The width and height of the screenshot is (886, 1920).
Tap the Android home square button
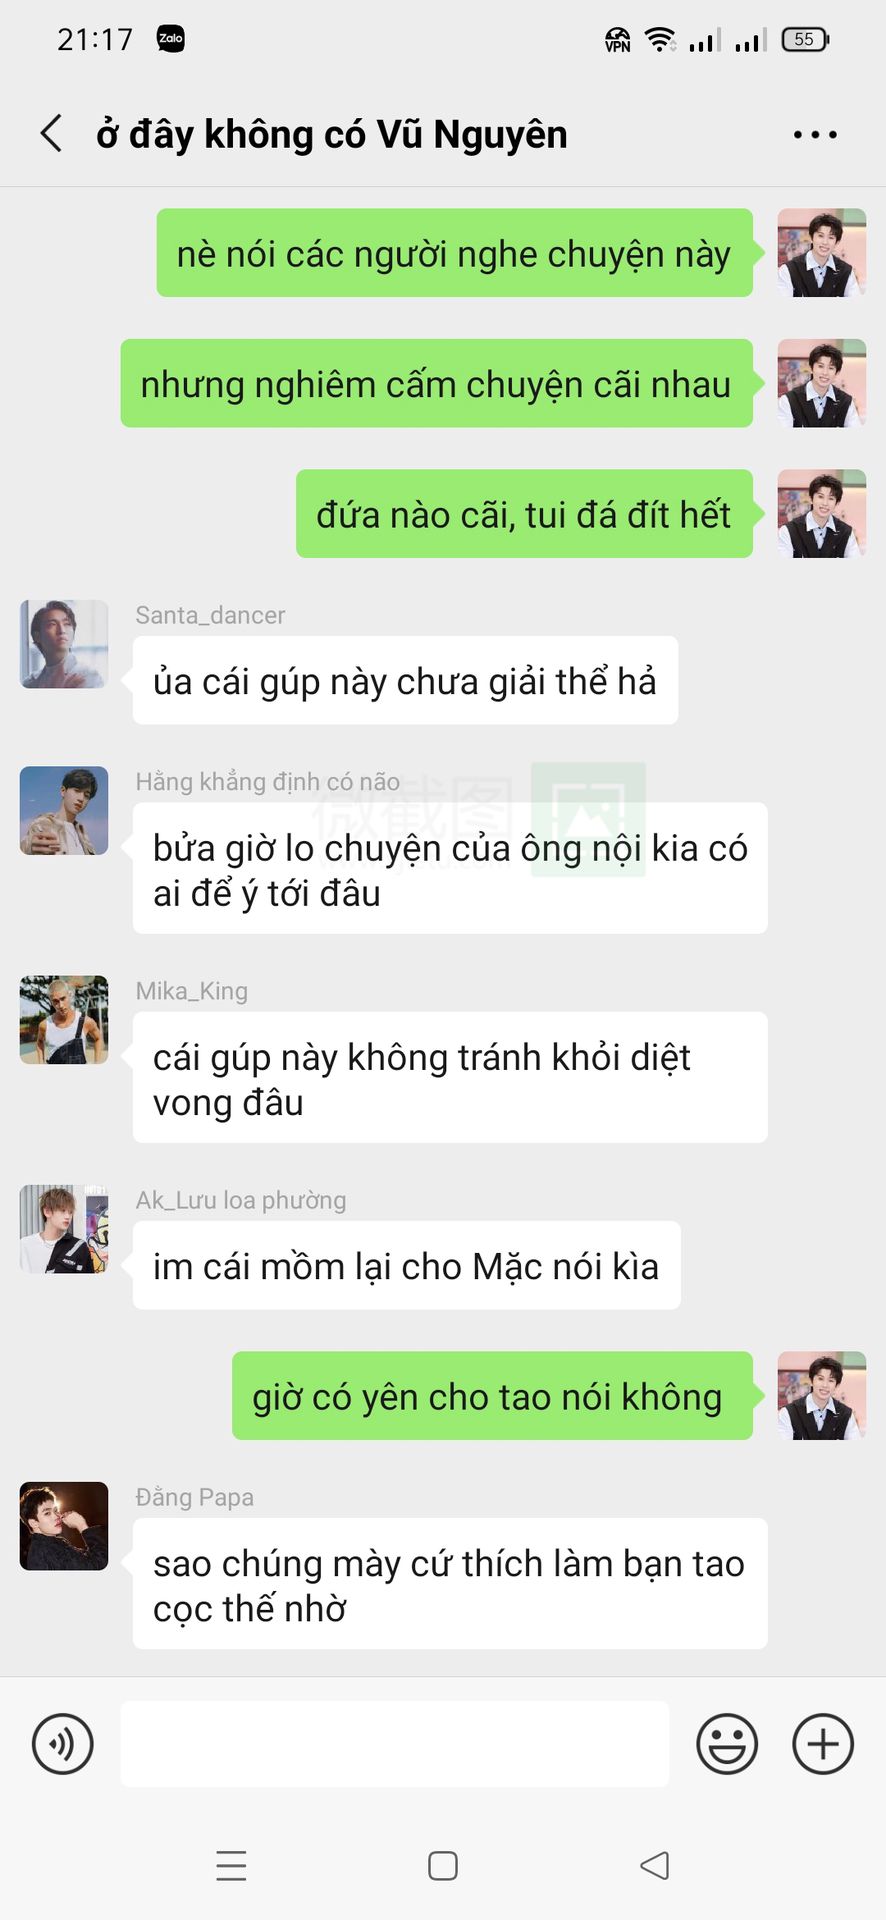point(443,1866)
